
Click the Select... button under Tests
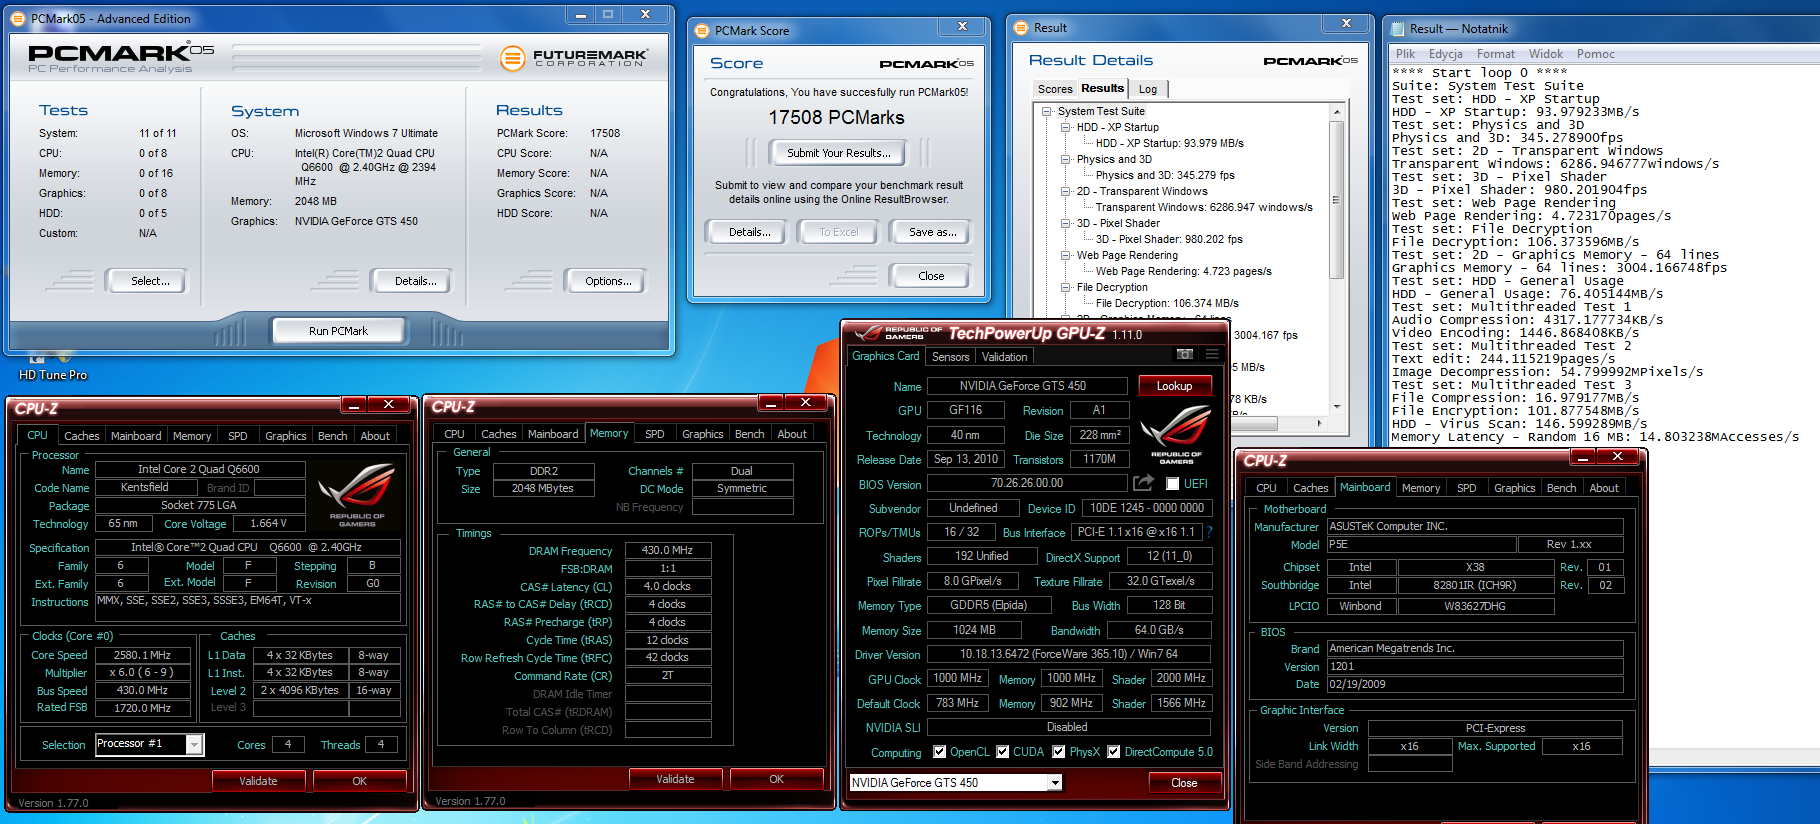point(150,281)
